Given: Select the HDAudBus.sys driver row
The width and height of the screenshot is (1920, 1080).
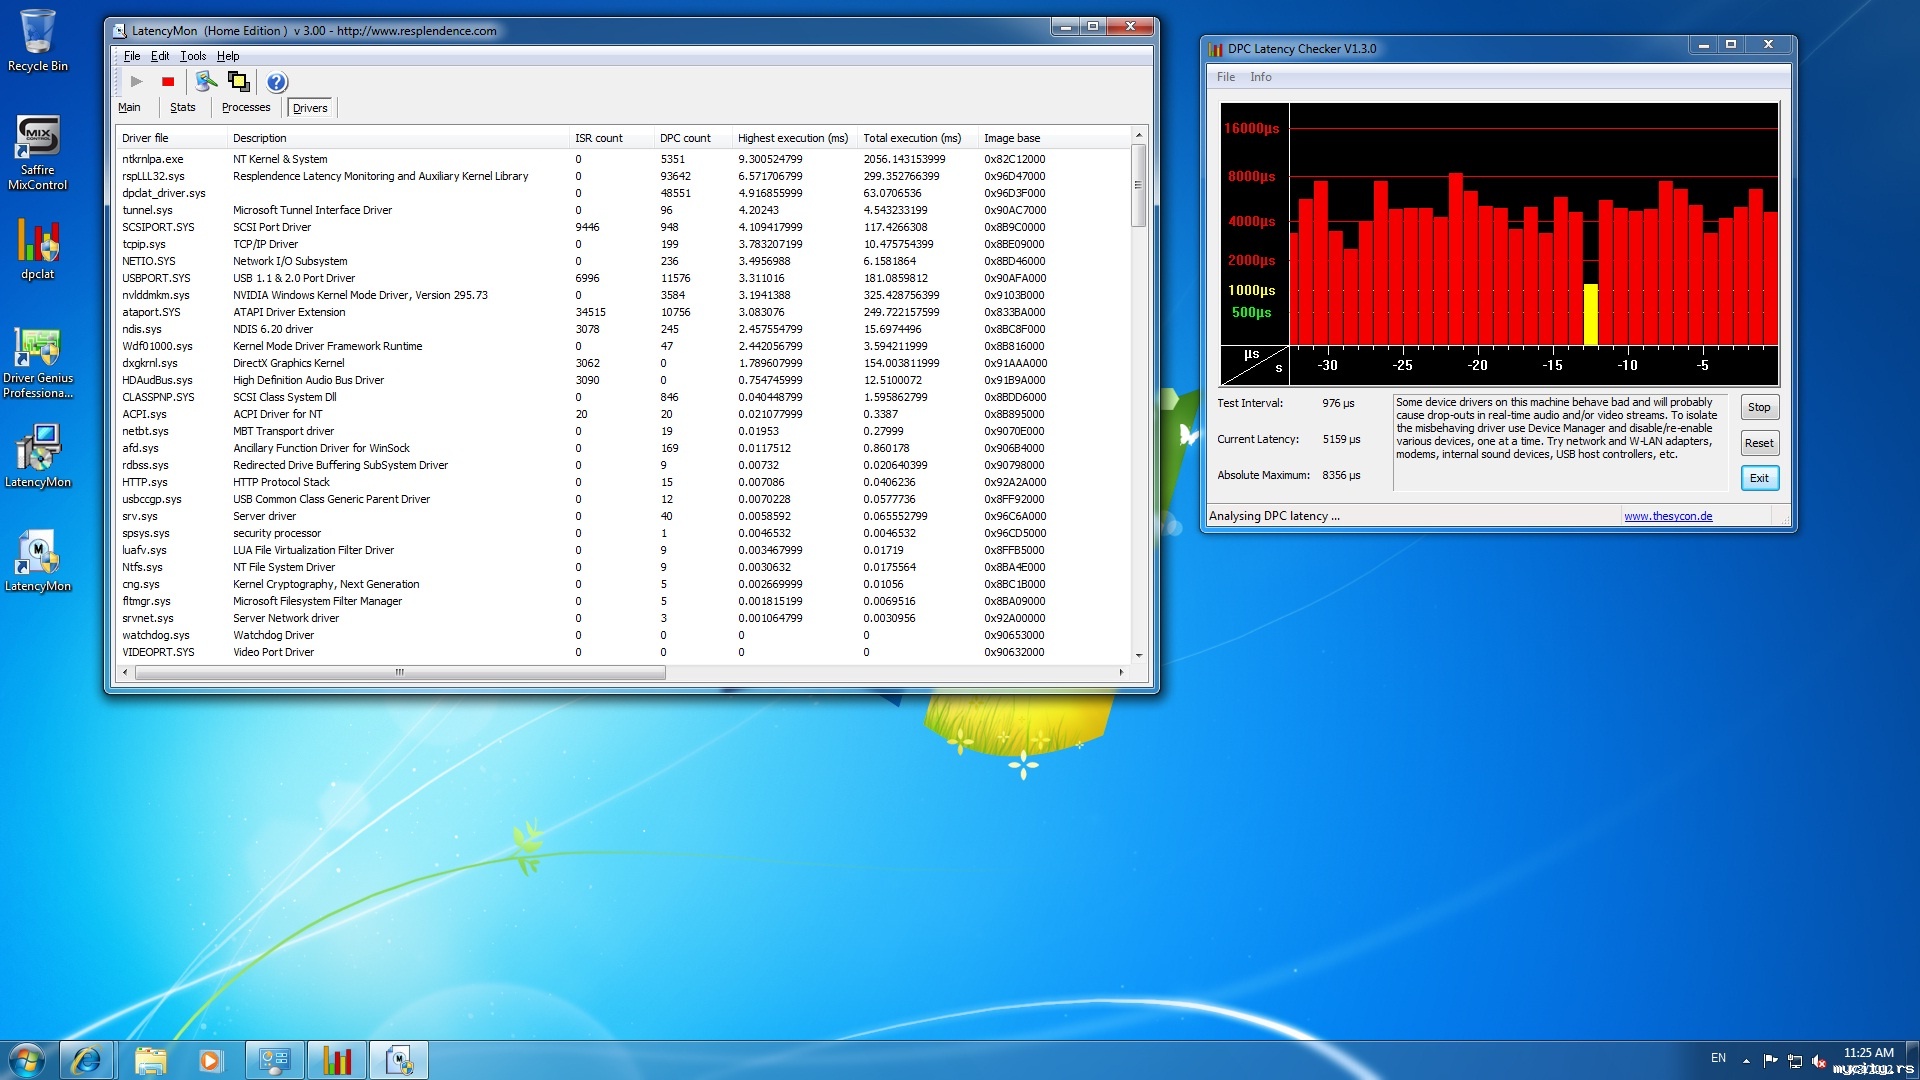Looking at the screenshot, I should 624,380.
